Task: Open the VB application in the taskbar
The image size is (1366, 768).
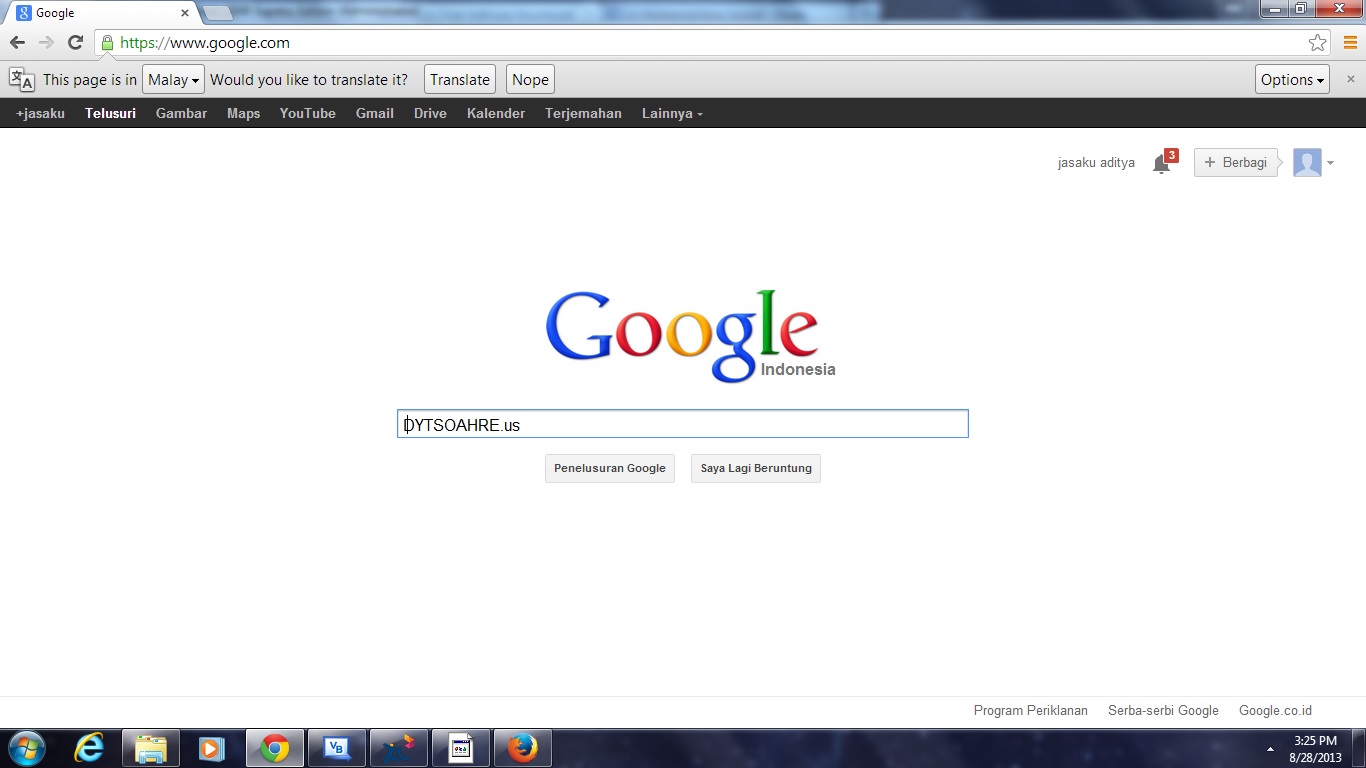Action: point(337,748)
